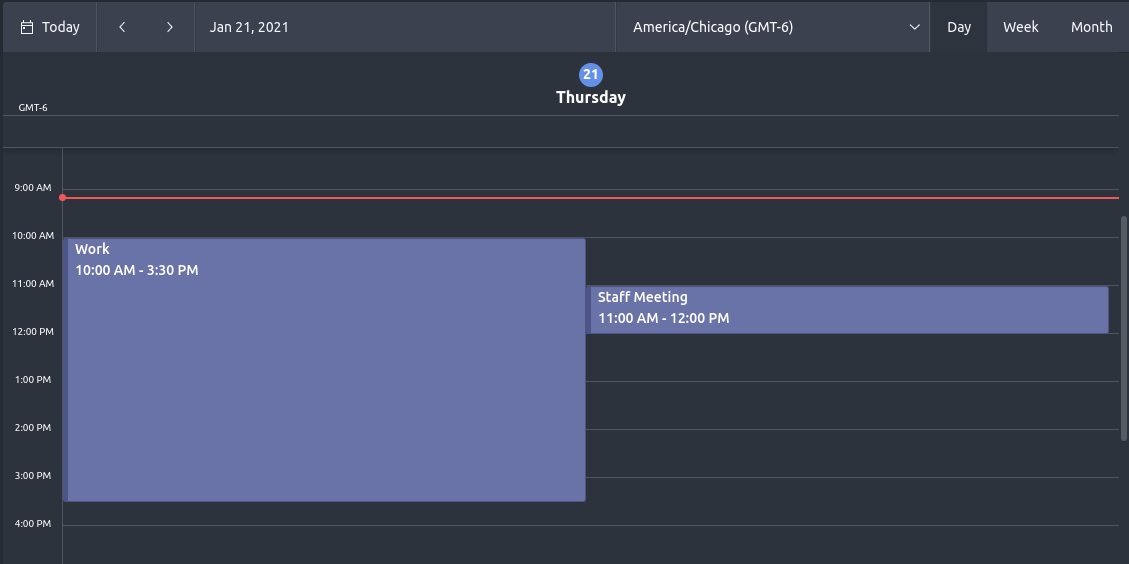The image size is (1129, 564).
Task: Switch to the Week view tab
Action: point(1020,27)
